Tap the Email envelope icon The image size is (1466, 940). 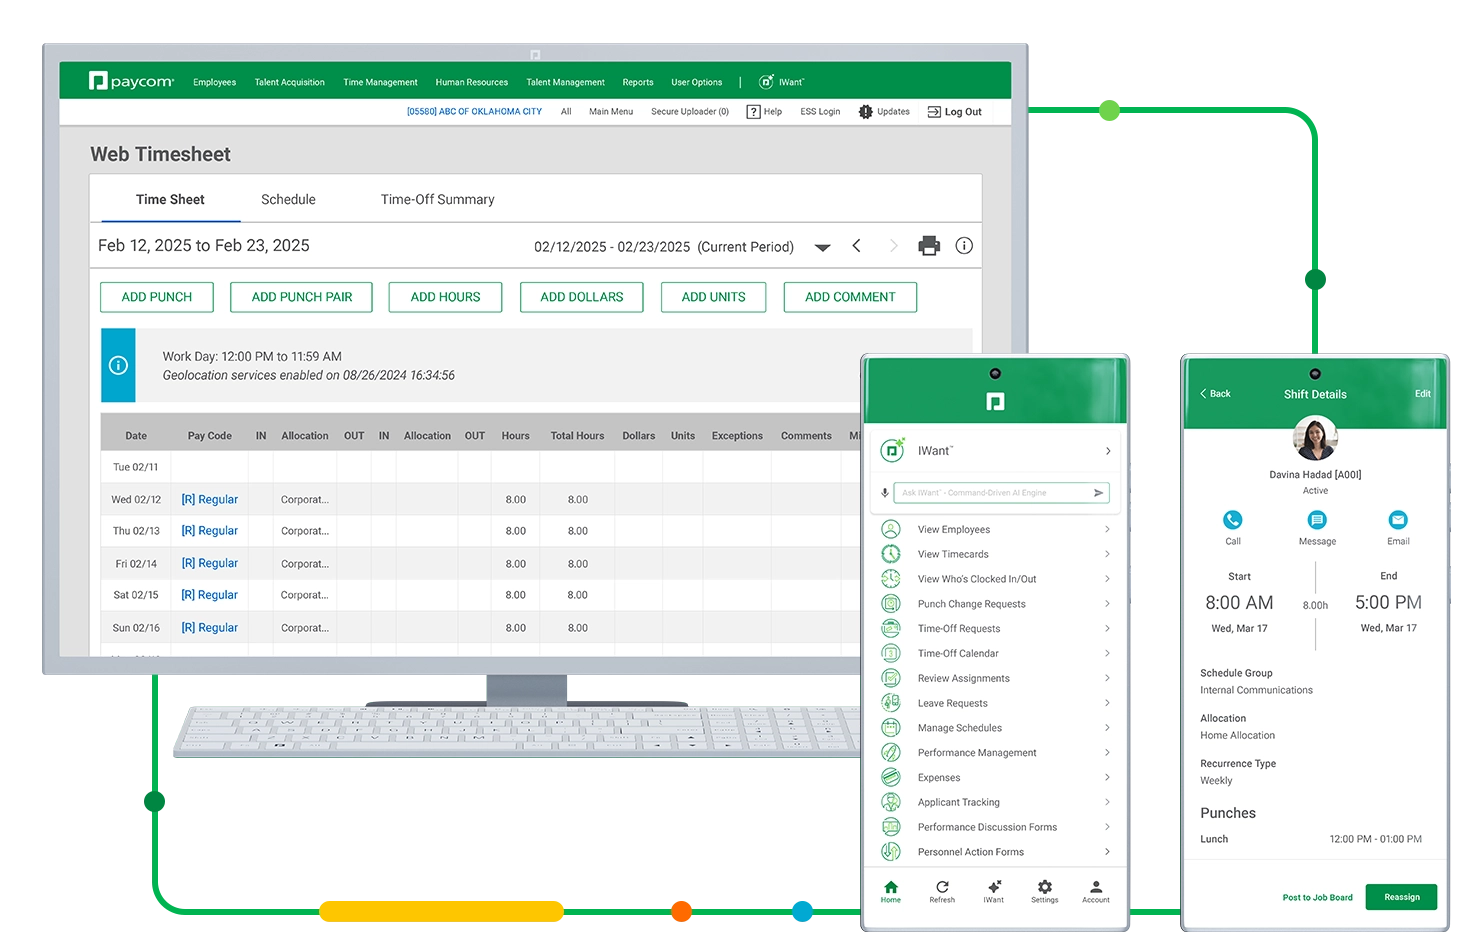[x=1398, y=520]
